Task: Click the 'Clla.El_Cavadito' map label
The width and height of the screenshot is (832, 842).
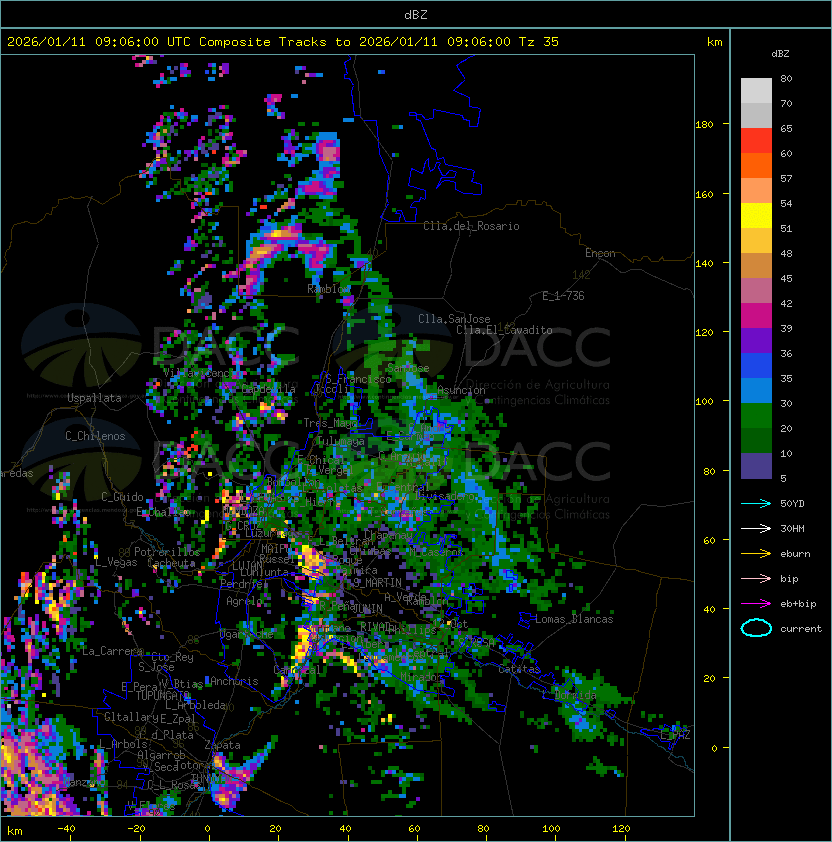Action: click(504, 330)
